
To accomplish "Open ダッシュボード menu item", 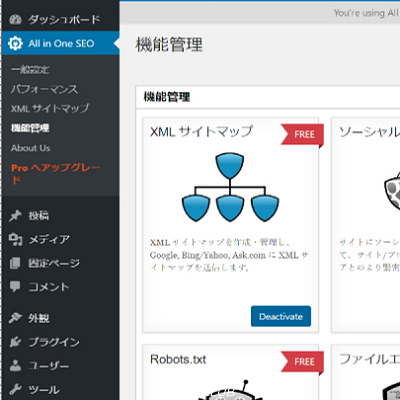I will (61, 20).
